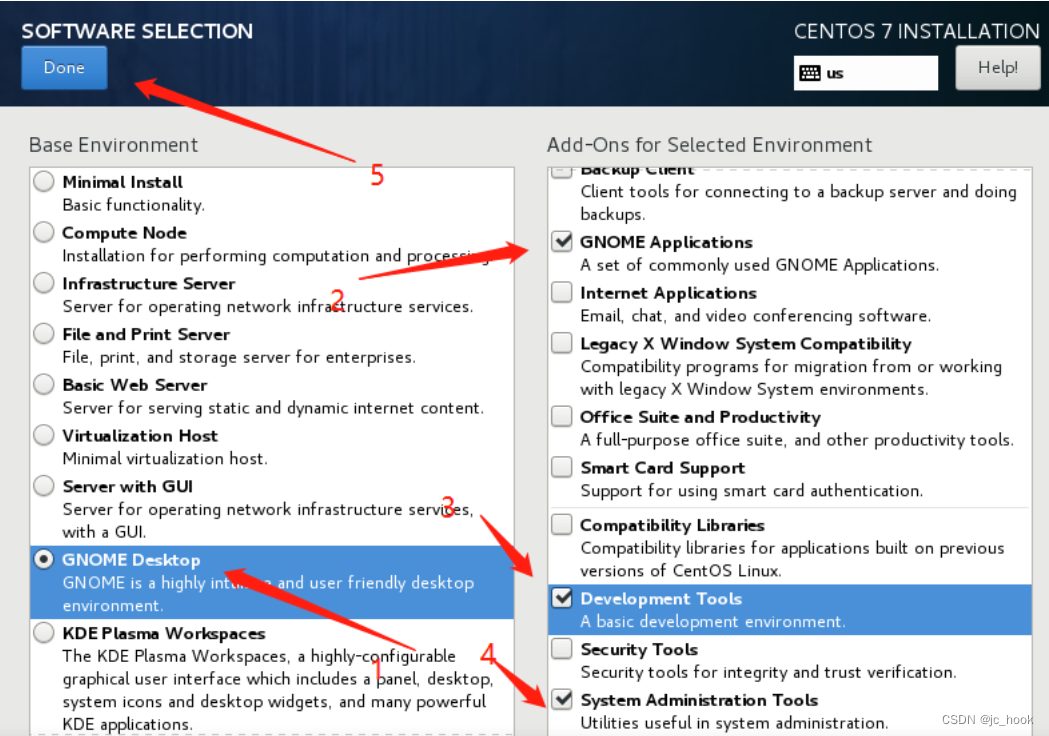Choose Infrastructure Server environment

coord(44,283)
